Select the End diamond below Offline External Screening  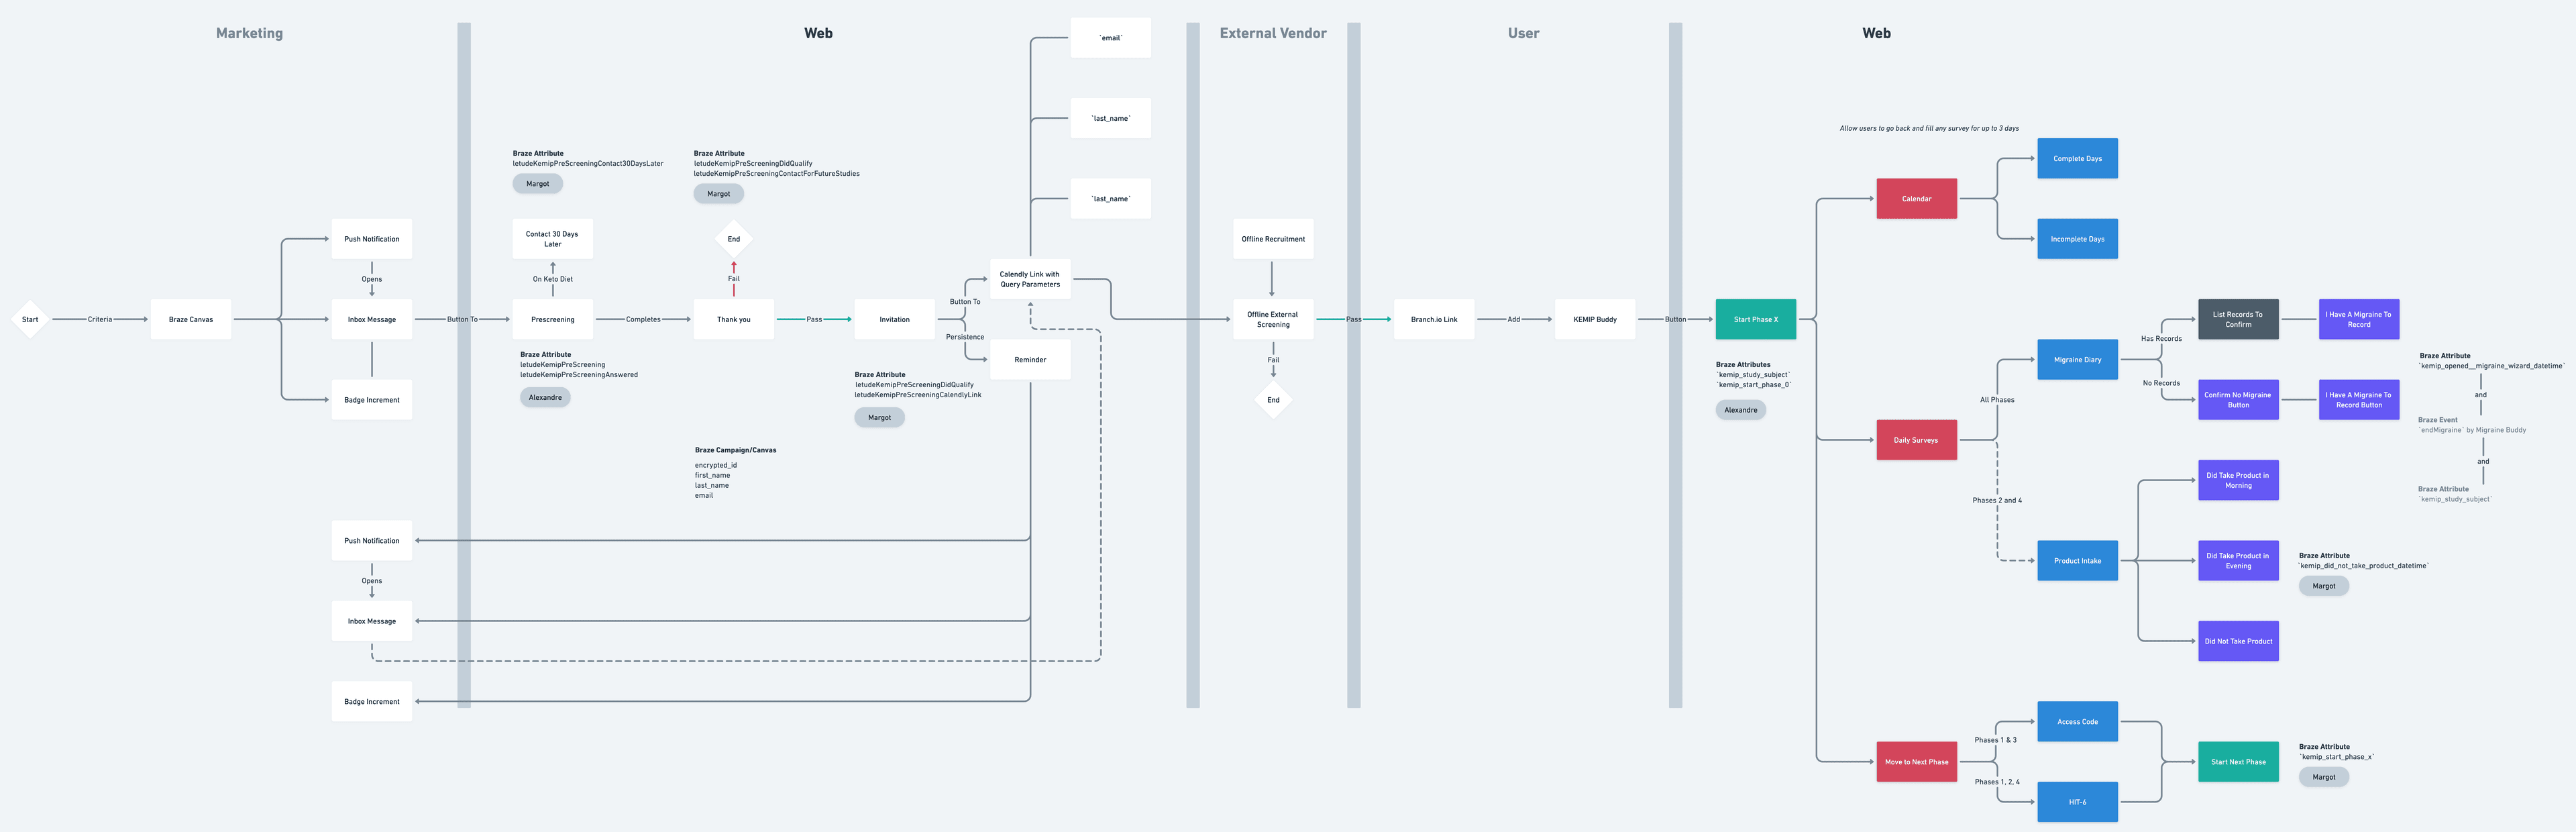(1272, 399)
